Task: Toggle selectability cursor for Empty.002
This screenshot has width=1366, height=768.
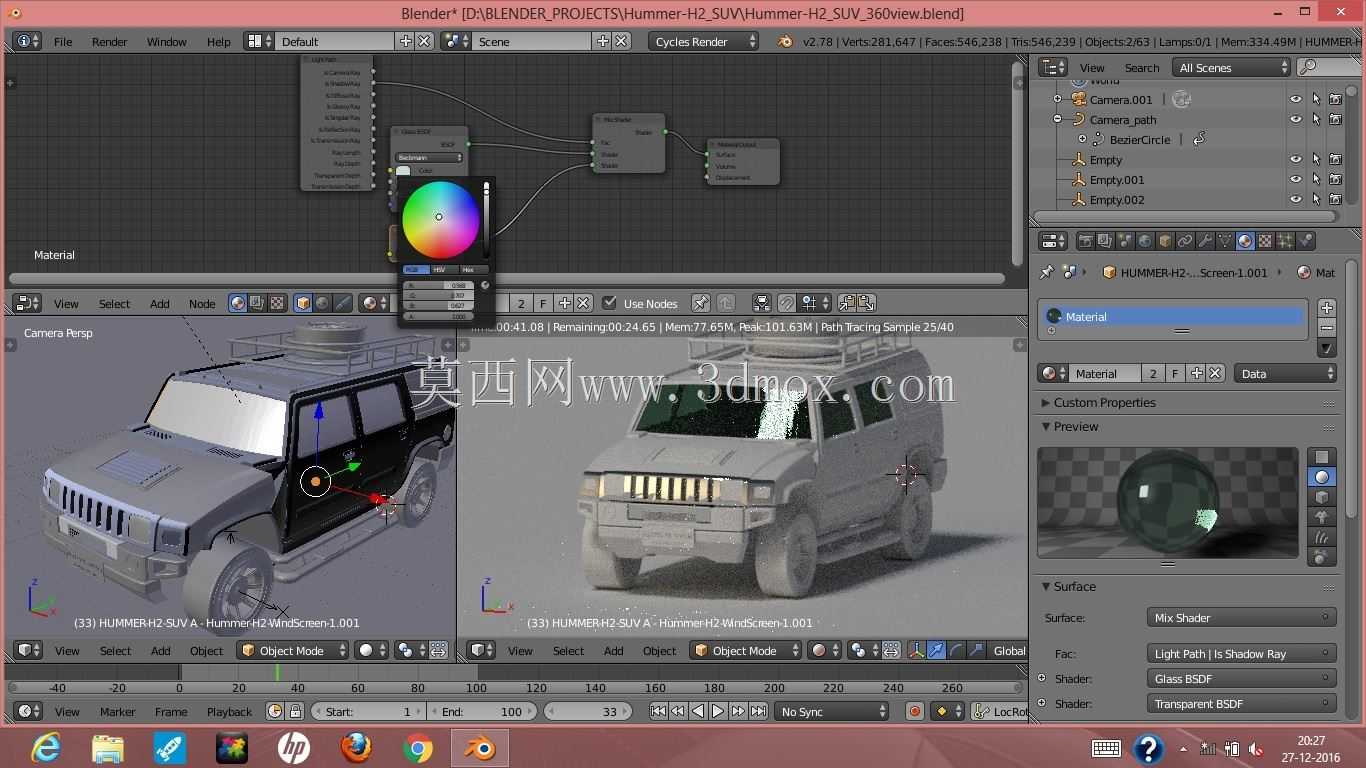Action: point(1316,199)
